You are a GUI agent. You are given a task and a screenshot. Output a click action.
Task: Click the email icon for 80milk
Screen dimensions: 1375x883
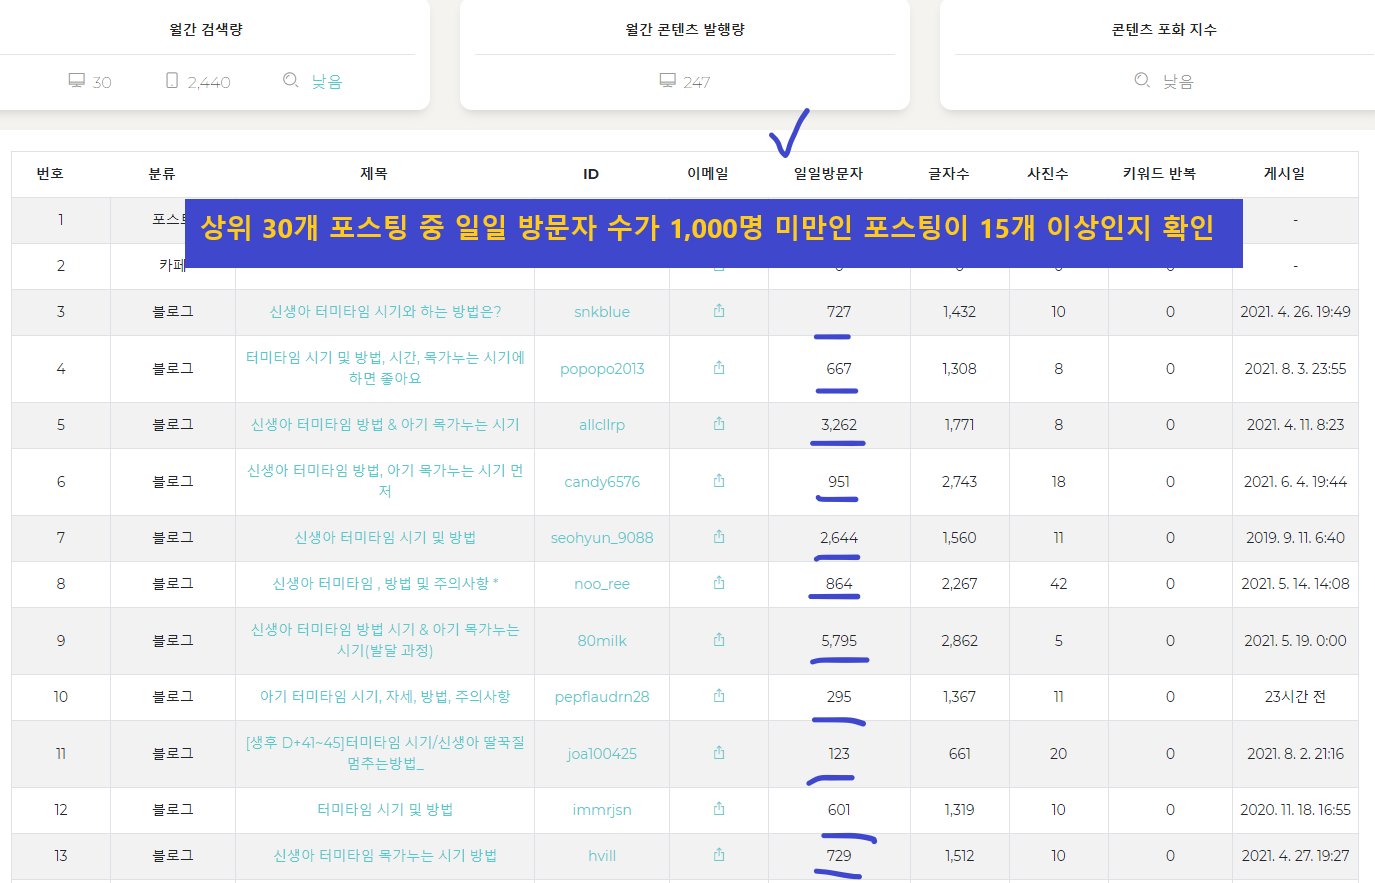coord(719,640)
